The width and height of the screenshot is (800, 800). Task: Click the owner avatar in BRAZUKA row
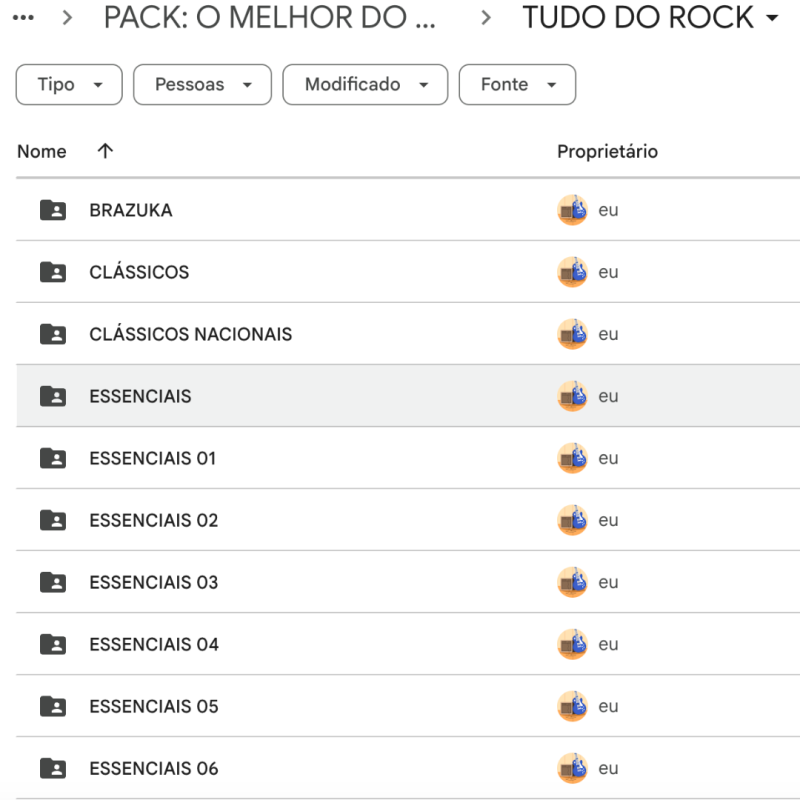572,210
